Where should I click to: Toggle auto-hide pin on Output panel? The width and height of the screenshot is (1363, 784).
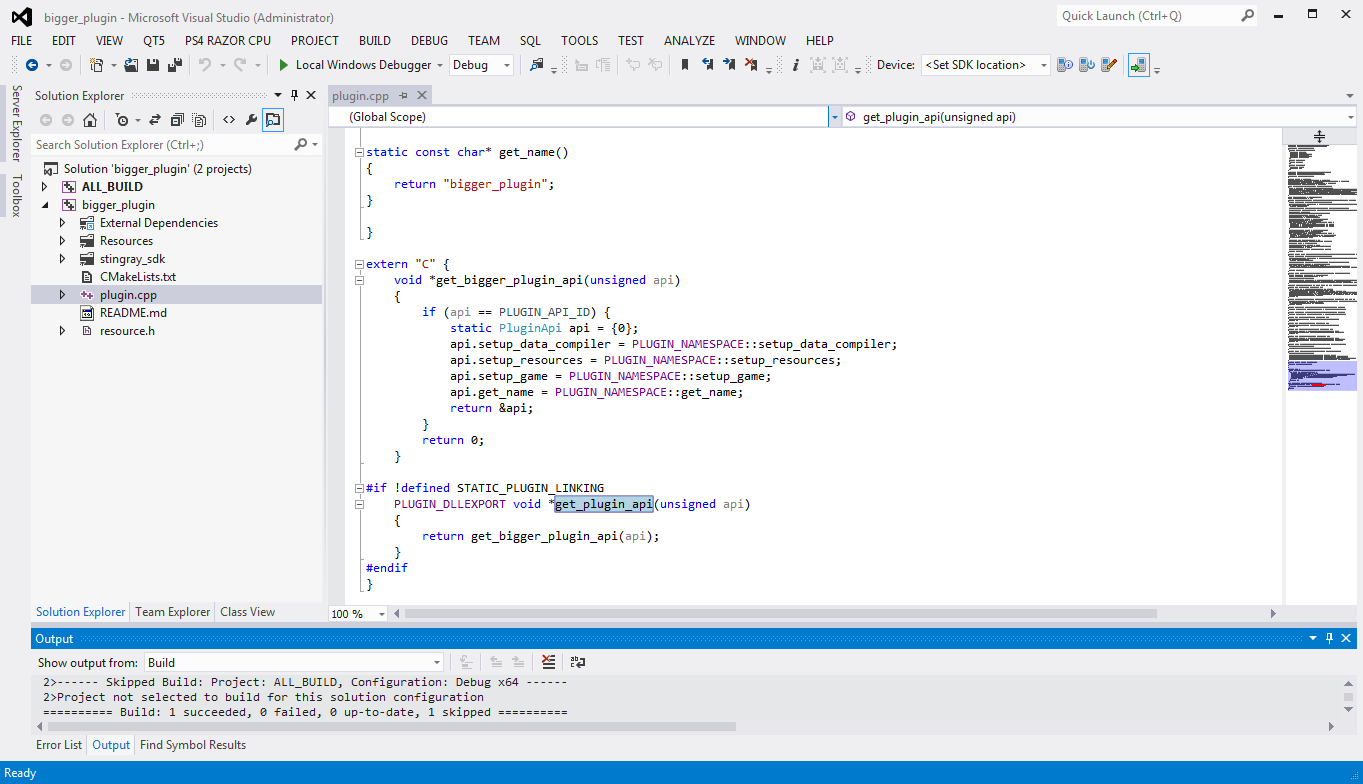[1330, 638]
